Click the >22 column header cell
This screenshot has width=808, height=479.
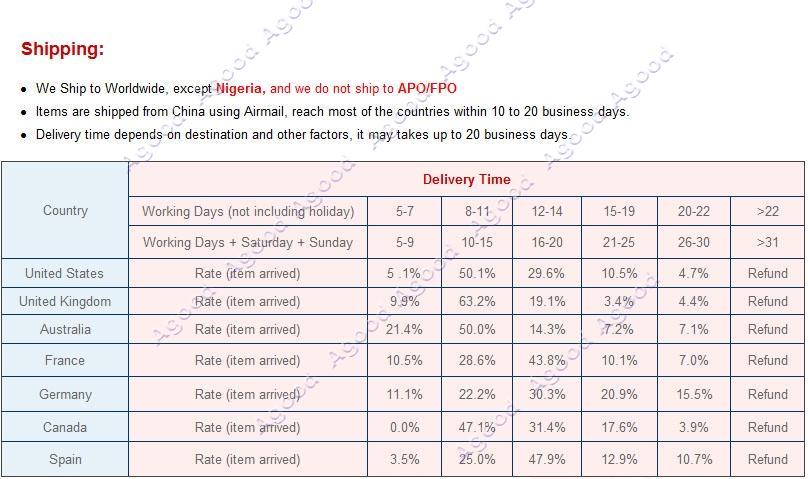tap(767, 211)
